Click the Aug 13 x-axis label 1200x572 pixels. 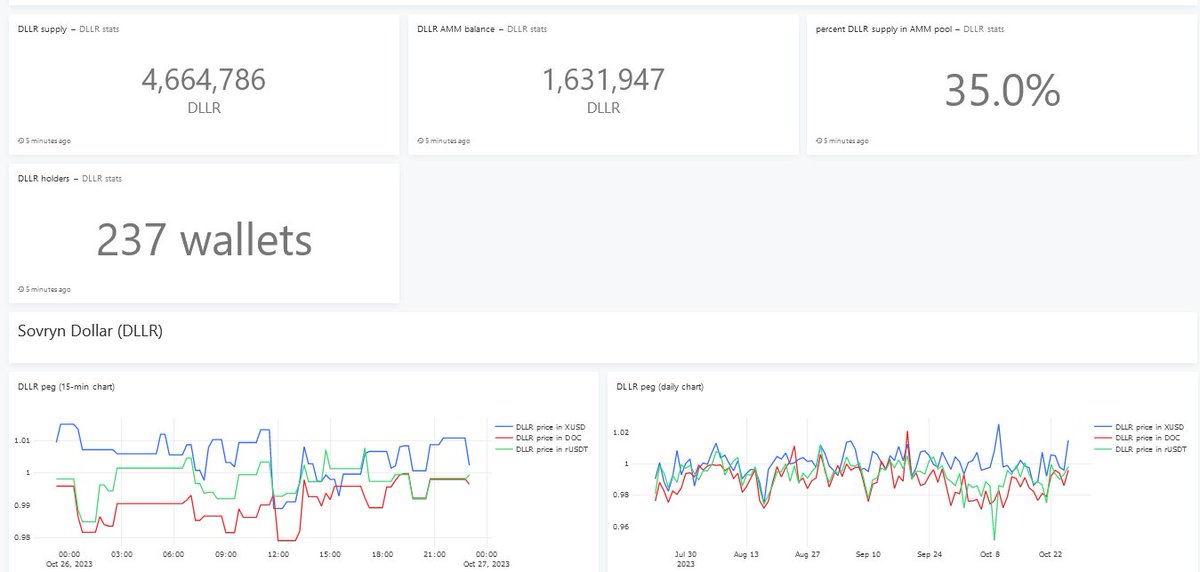pyautogui.click(x=747, y=553)
